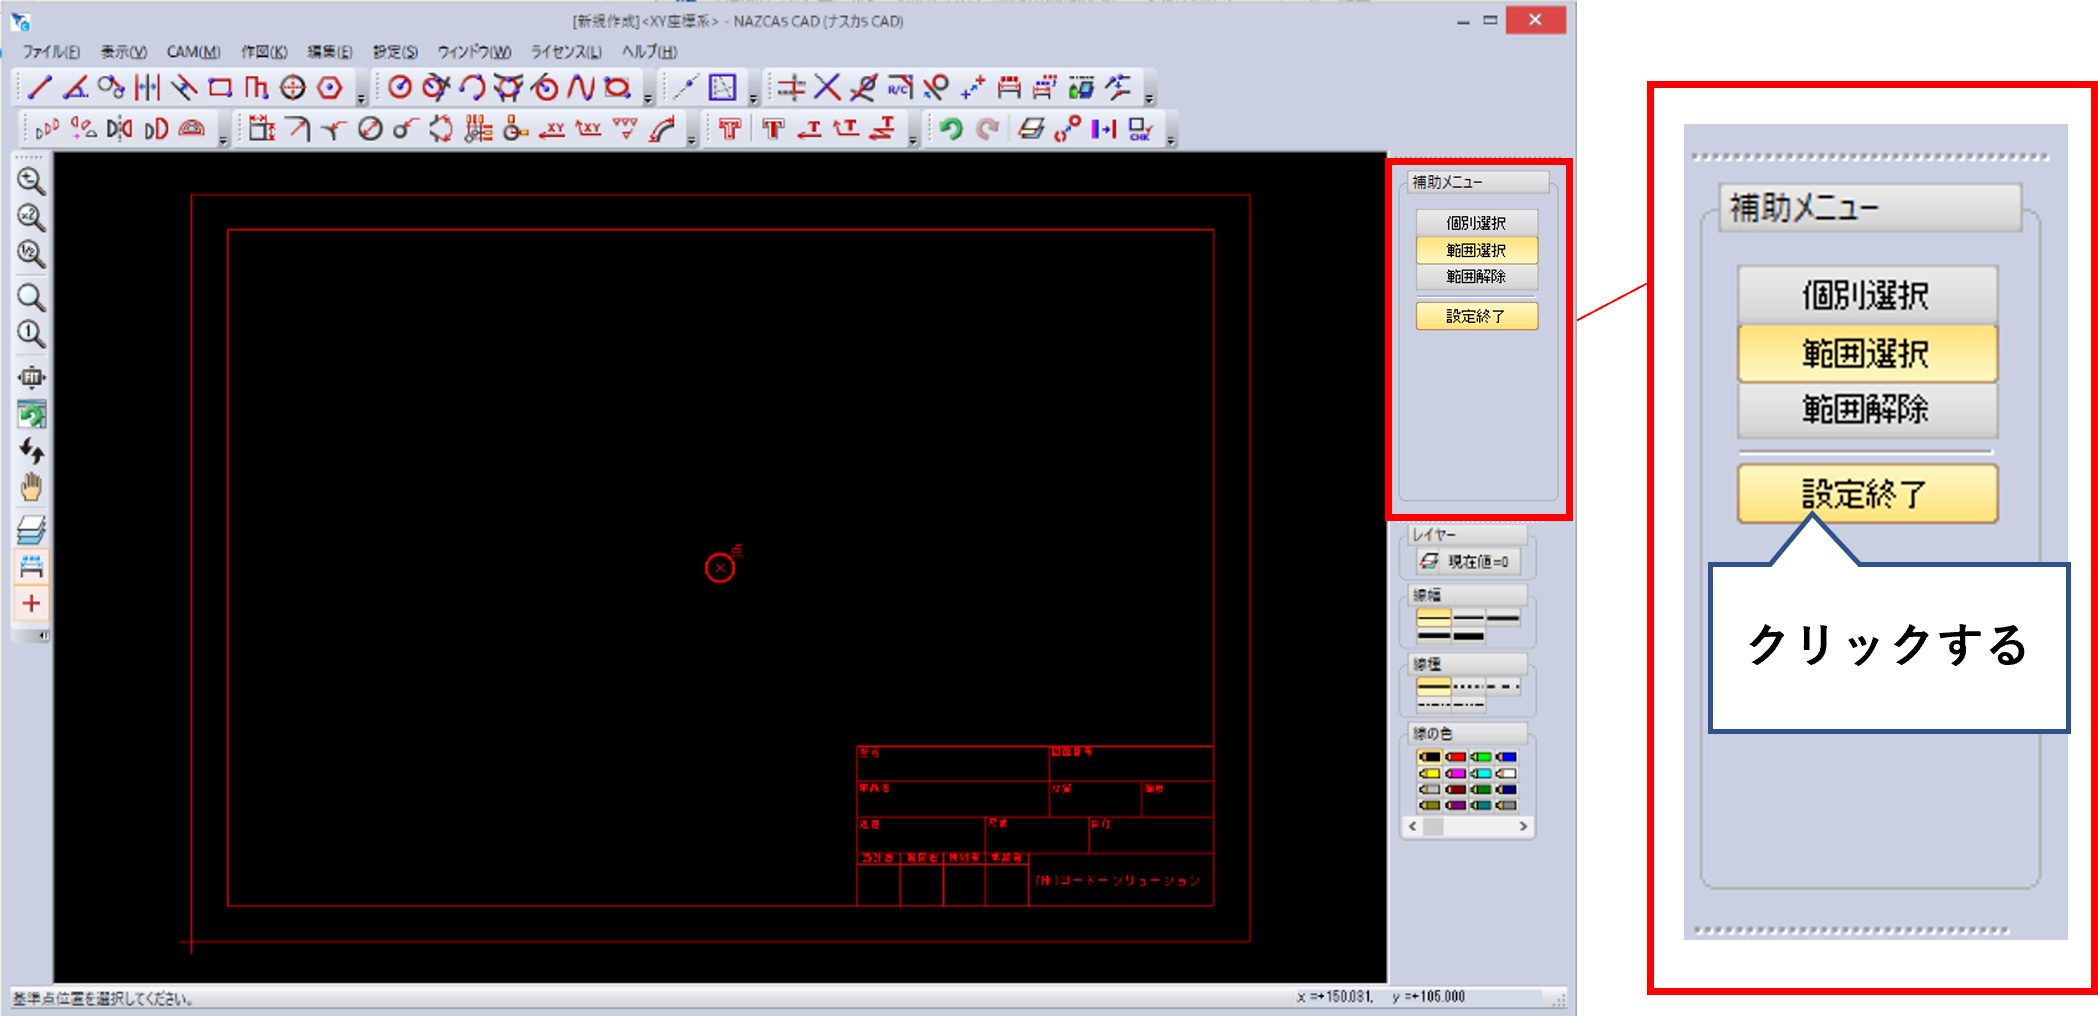Select the circle center-mark crosshair tool
The image size is (2098, 1016).
click(293, 88)
